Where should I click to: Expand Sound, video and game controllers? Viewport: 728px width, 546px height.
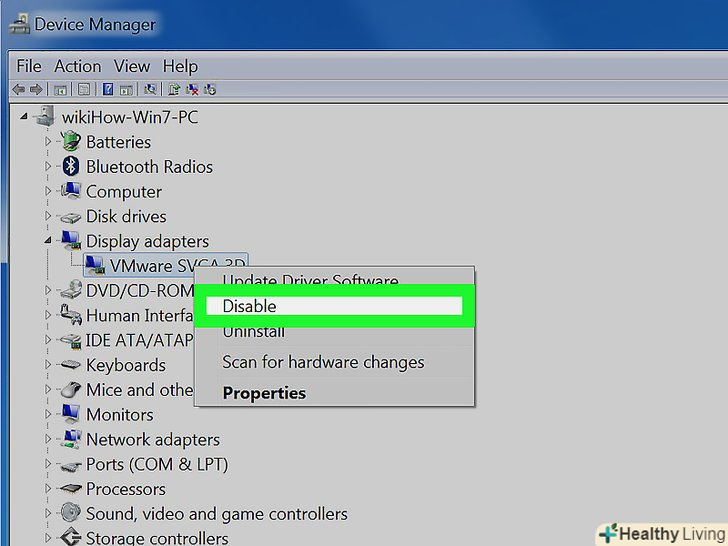pos(48,513)
